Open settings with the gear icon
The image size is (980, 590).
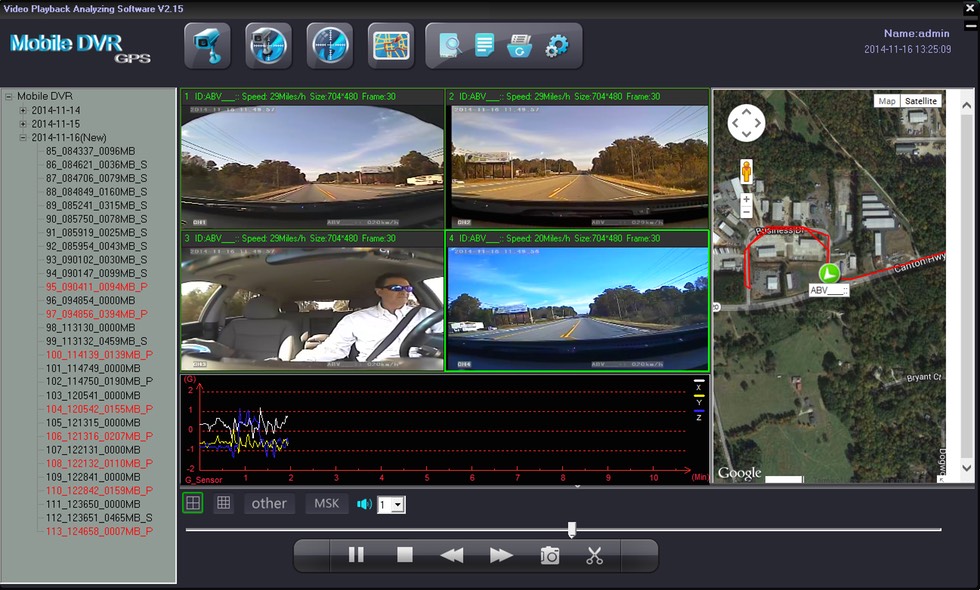(557, 46)
